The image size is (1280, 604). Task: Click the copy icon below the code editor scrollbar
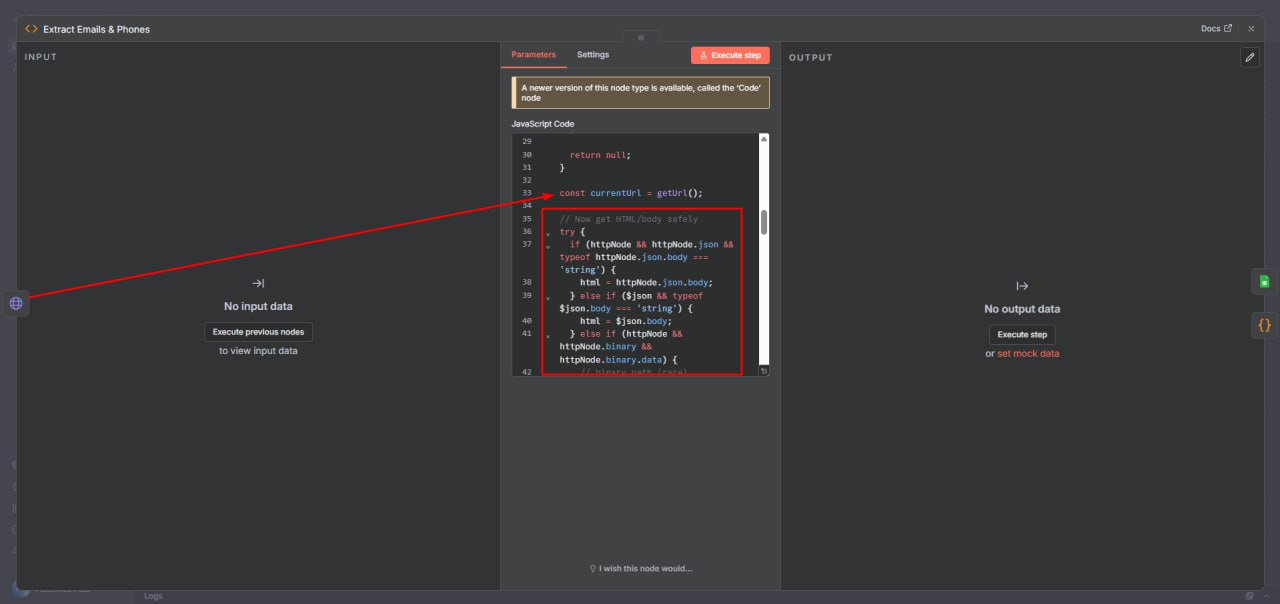763,370
